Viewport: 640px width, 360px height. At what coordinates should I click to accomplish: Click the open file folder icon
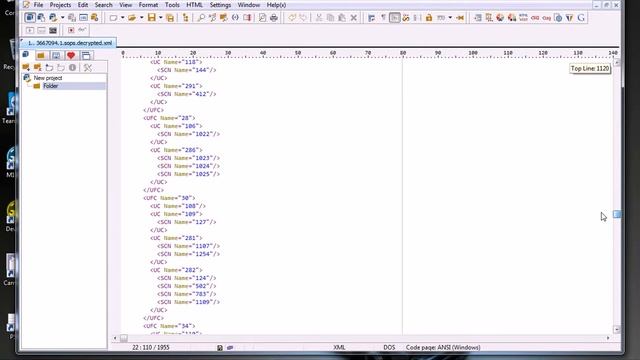coord(132,18)
